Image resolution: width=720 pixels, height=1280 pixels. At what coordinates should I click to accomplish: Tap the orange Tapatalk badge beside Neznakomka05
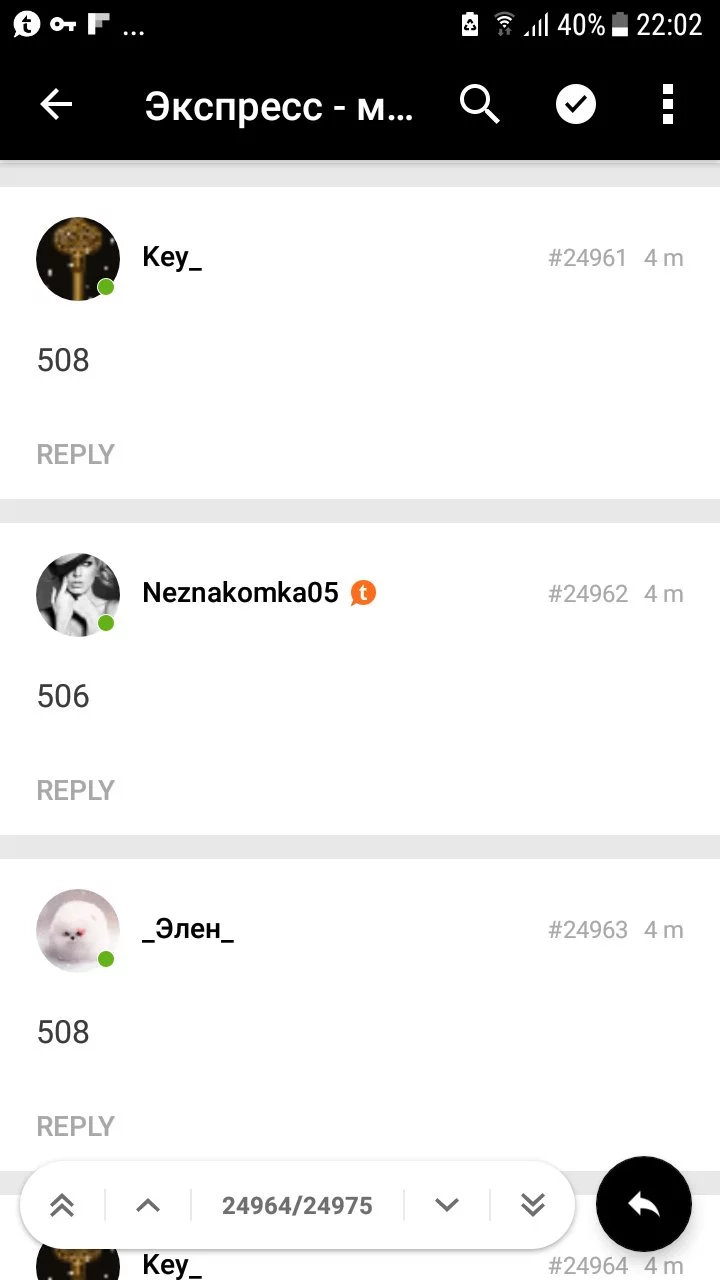tap(364, 593)
